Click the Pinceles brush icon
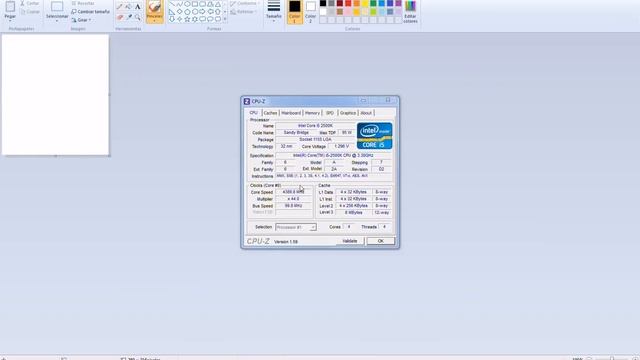This screenshot has height=360, width=640. pos(154,7)
